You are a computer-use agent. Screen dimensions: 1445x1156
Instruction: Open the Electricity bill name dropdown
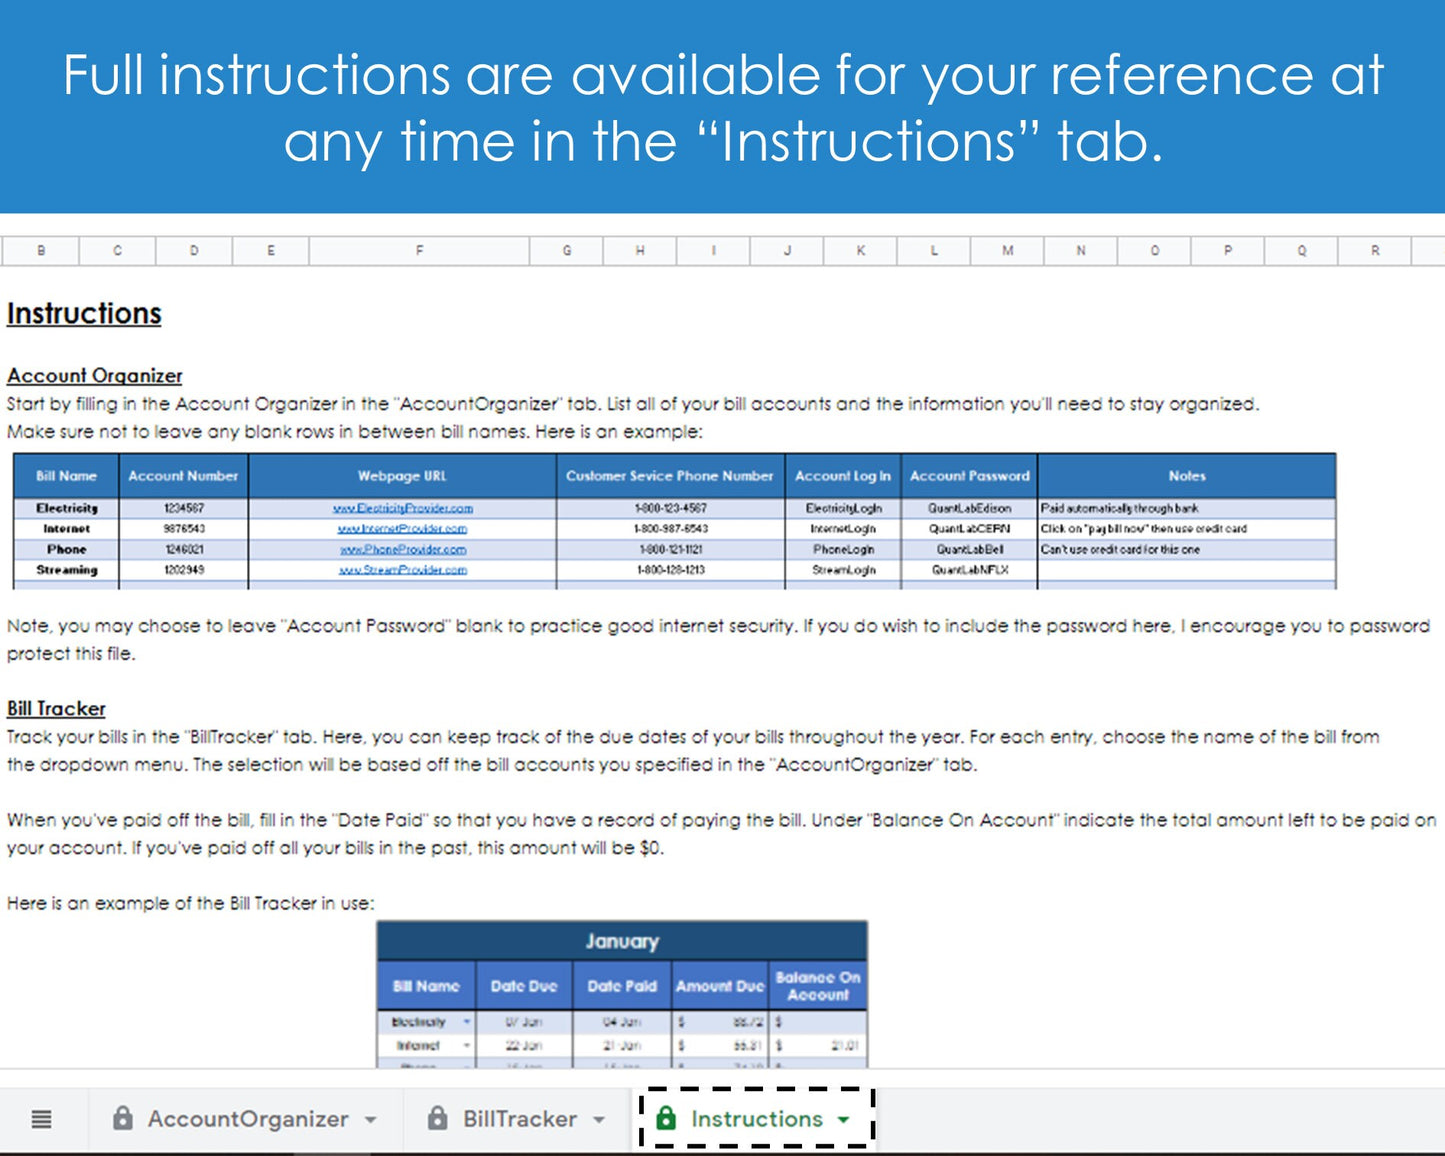click(466, 1022)
